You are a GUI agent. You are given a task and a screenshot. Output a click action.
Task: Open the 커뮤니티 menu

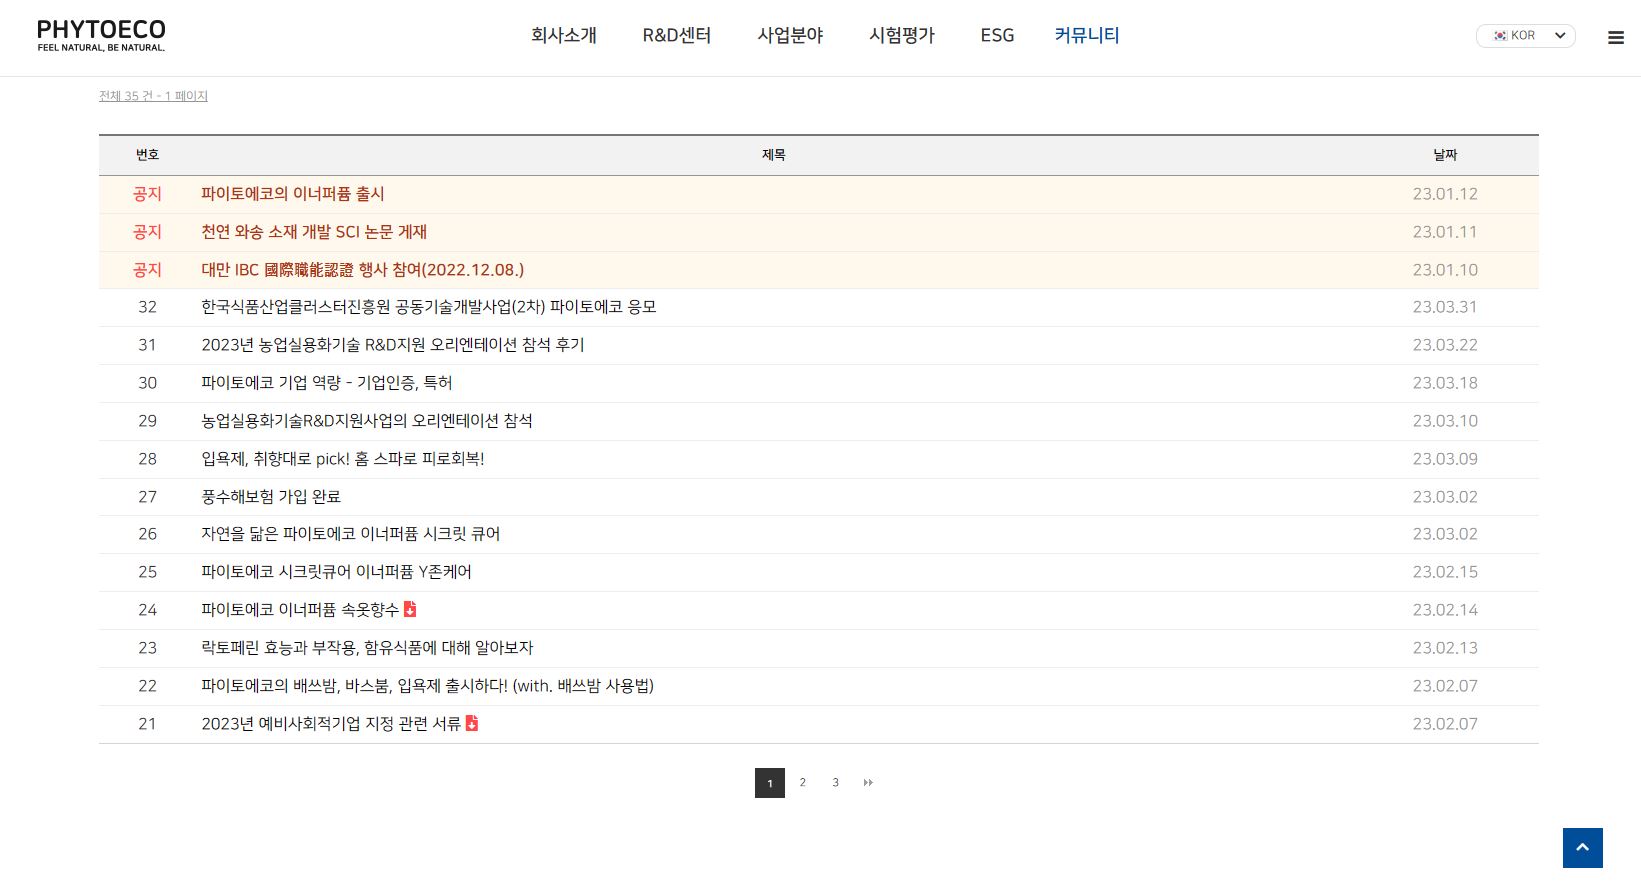point(1087,35)
